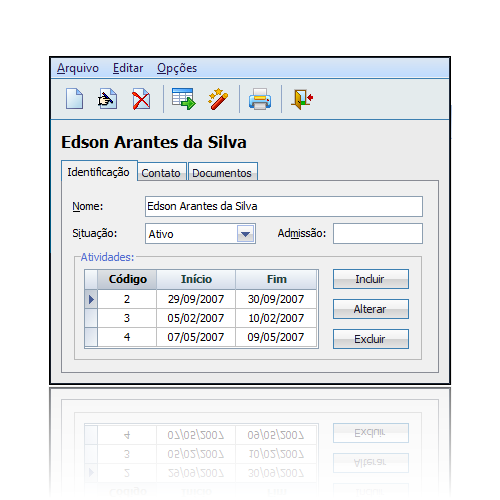
Task: Click the printer icon
Action: 260,99
